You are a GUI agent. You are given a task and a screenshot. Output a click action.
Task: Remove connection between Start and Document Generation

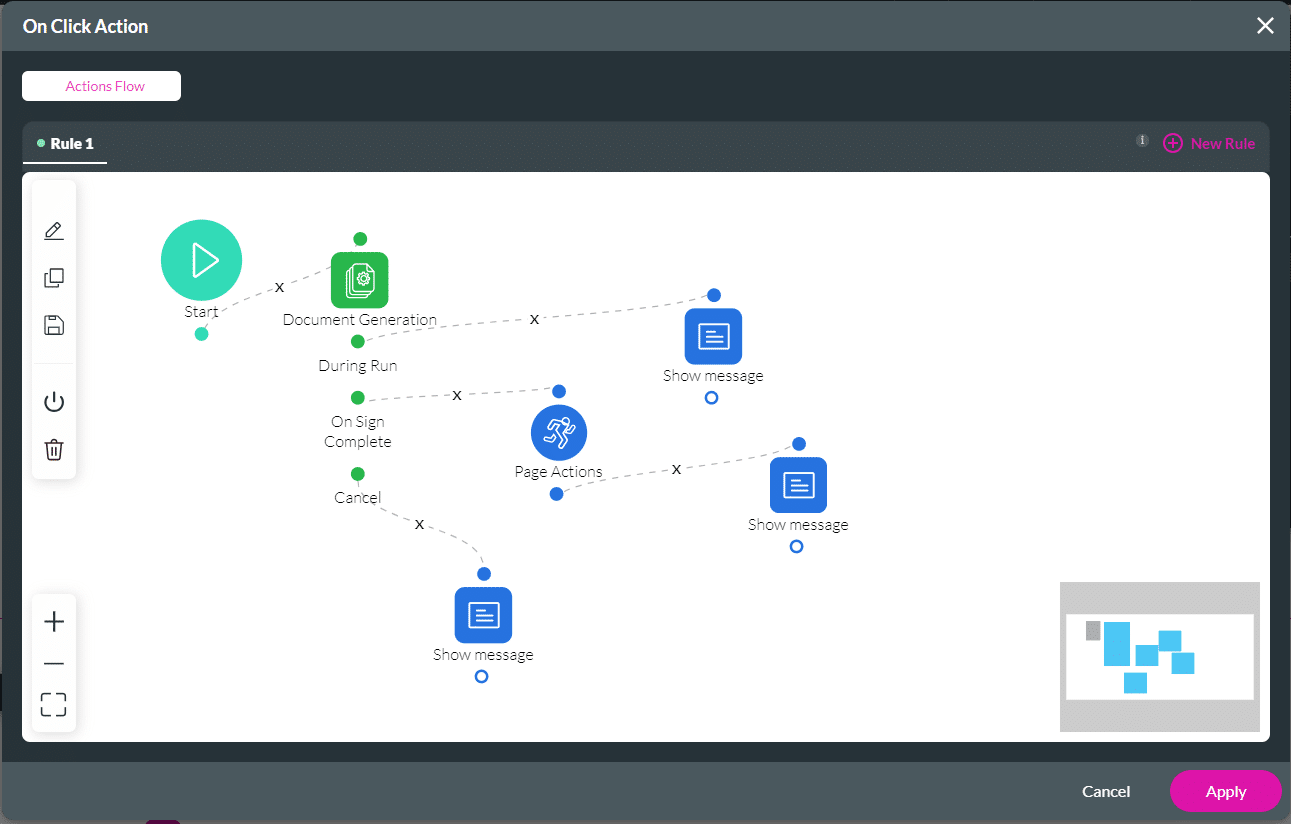[x=279, y=287]
